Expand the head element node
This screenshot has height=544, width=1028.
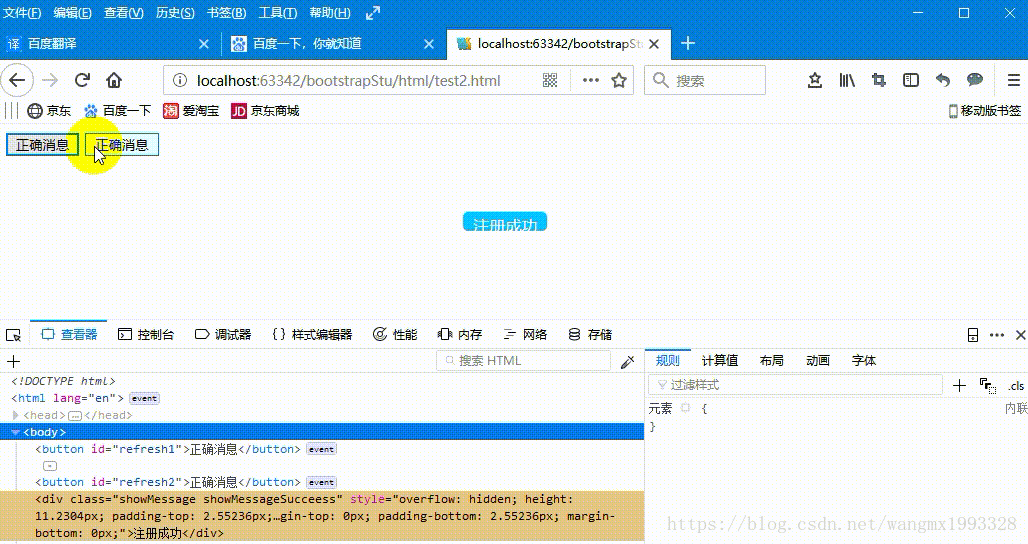pyautogui.click(x=15, y=415)
